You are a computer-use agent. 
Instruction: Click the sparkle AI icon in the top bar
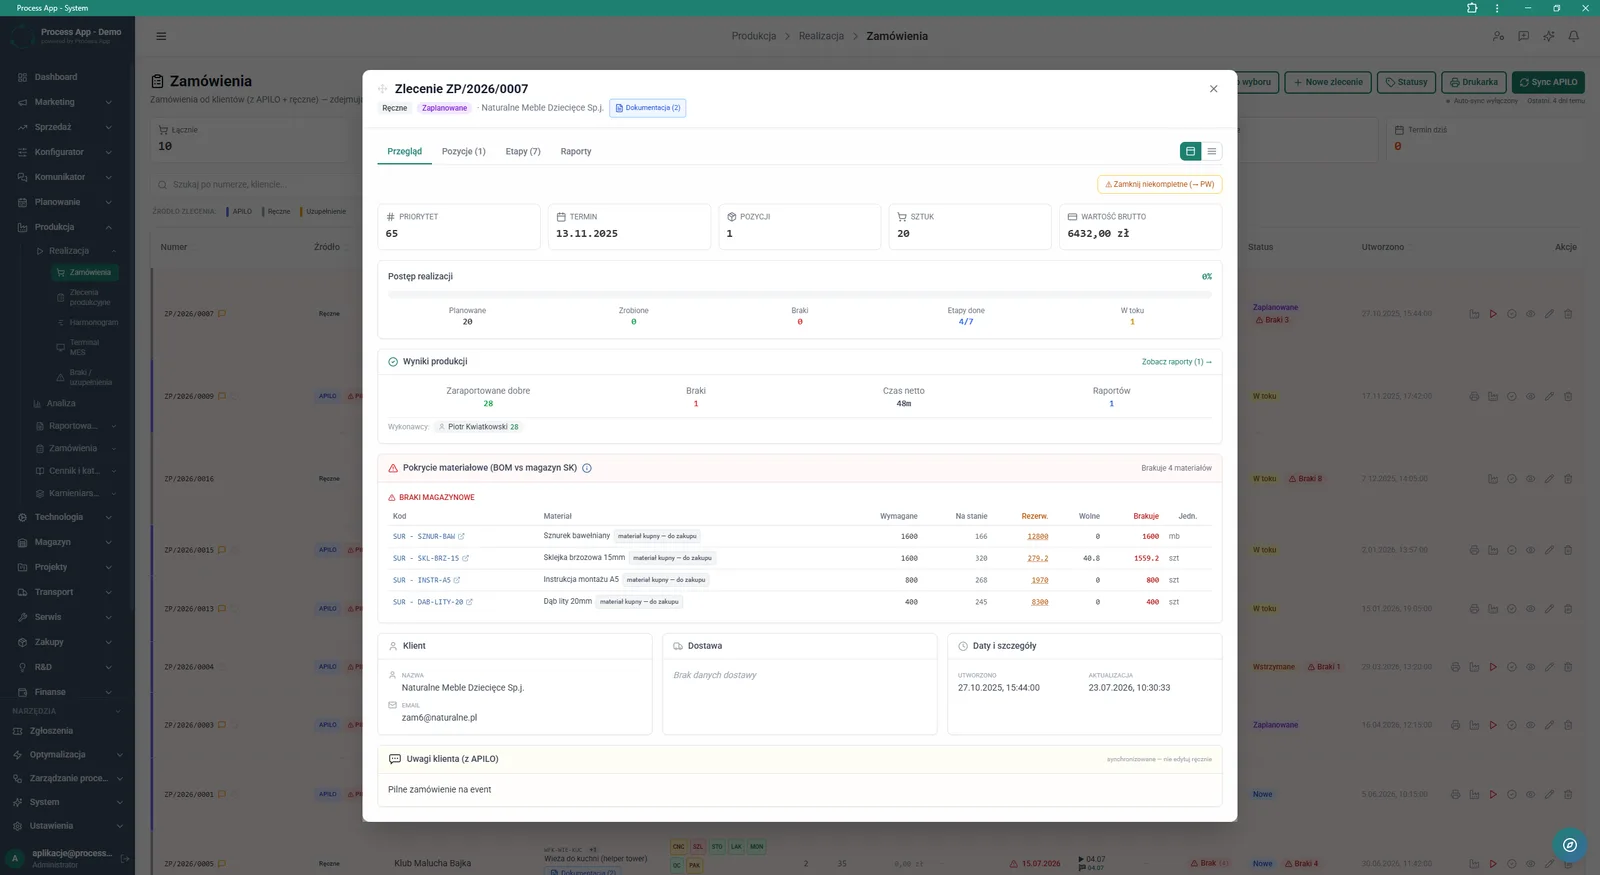coord(1549,36)
